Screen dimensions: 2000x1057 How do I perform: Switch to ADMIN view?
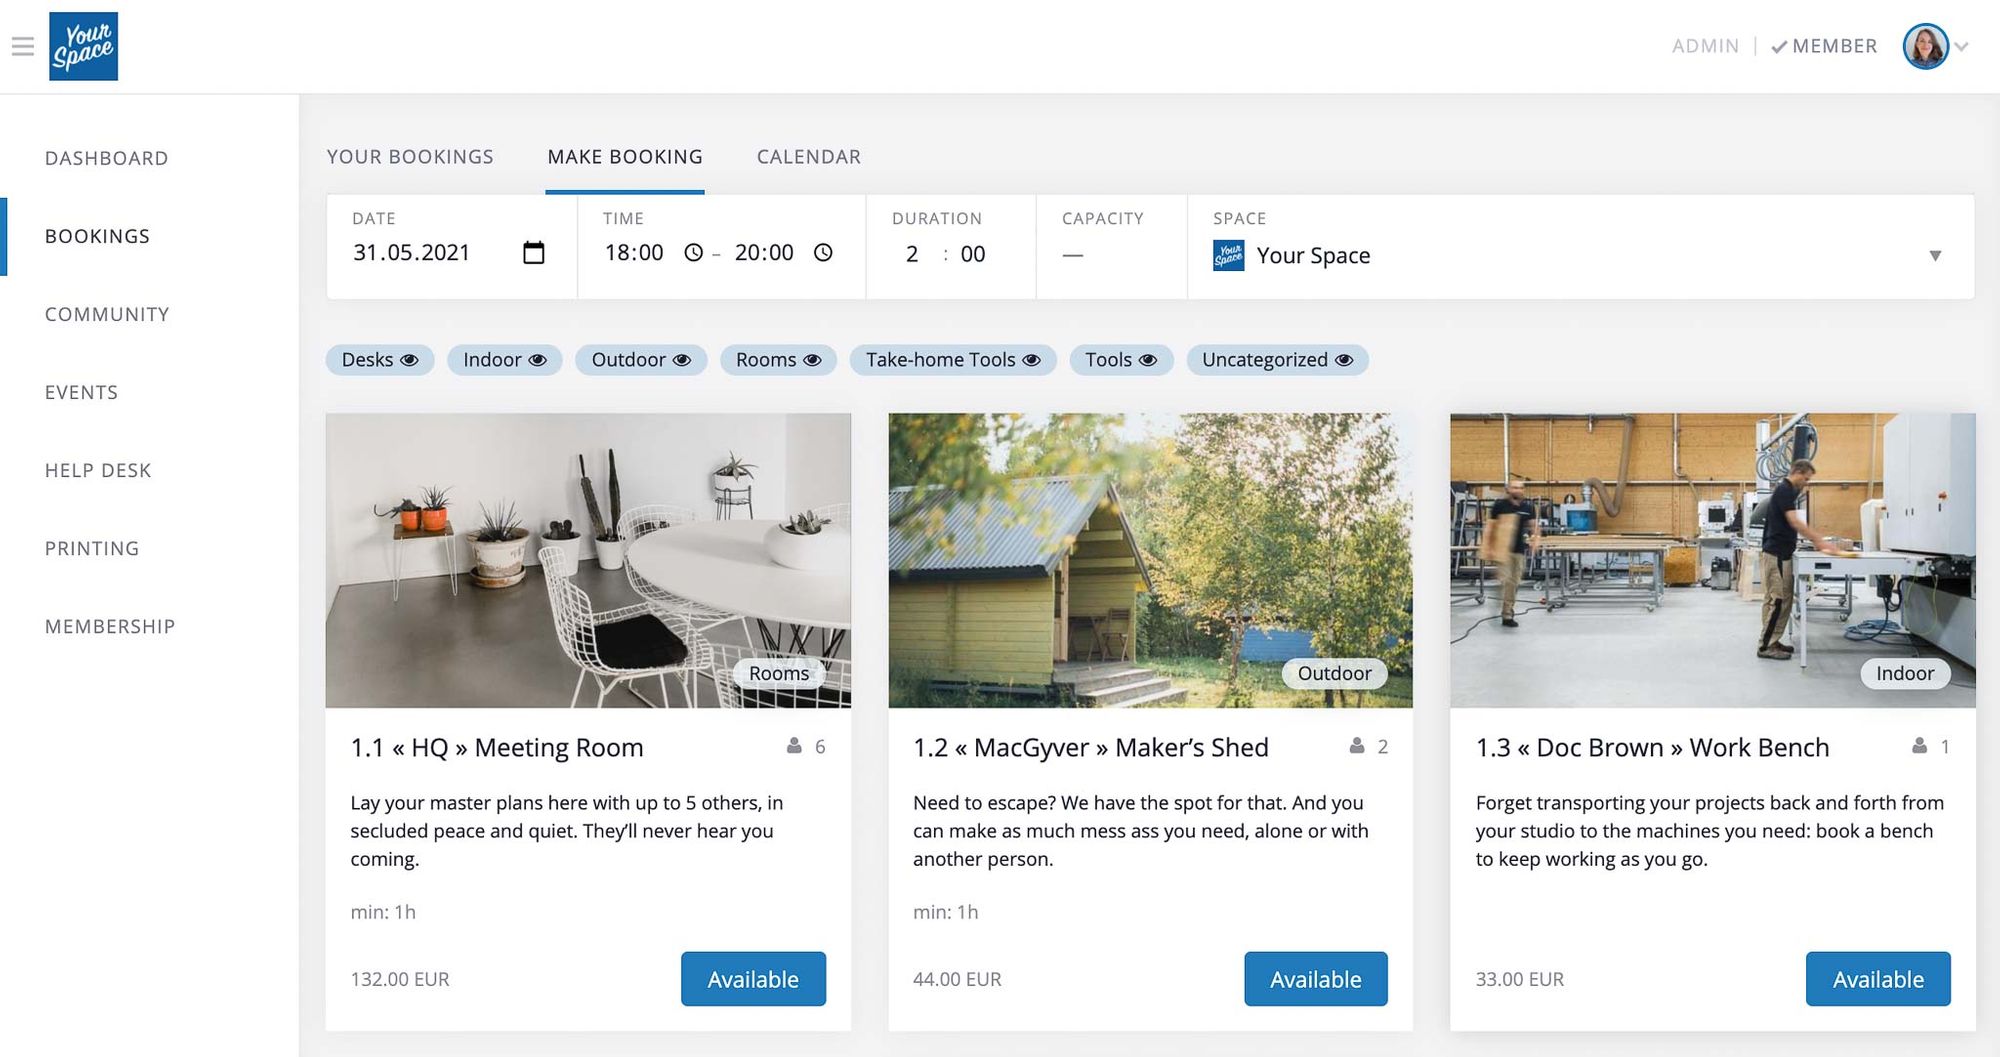[x=1705, y=46]
